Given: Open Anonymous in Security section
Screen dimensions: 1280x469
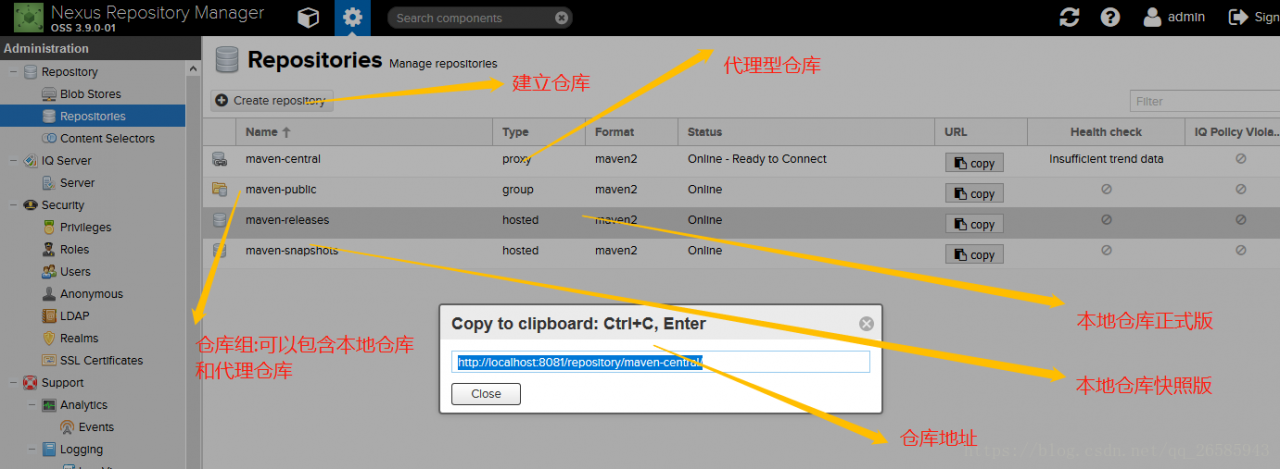Looking at the screenshot, I should (91, 294).
